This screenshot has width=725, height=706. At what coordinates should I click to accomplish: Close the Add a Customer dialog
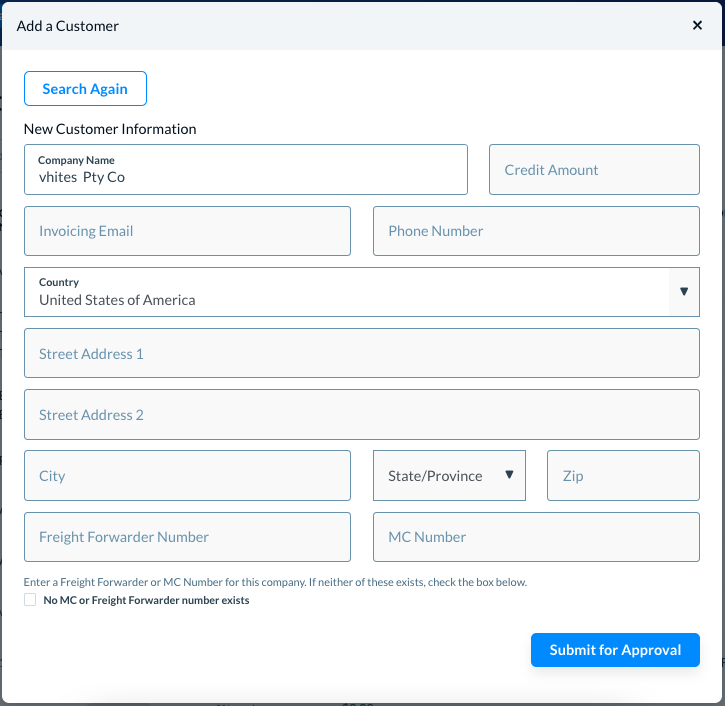coord(697,26)
